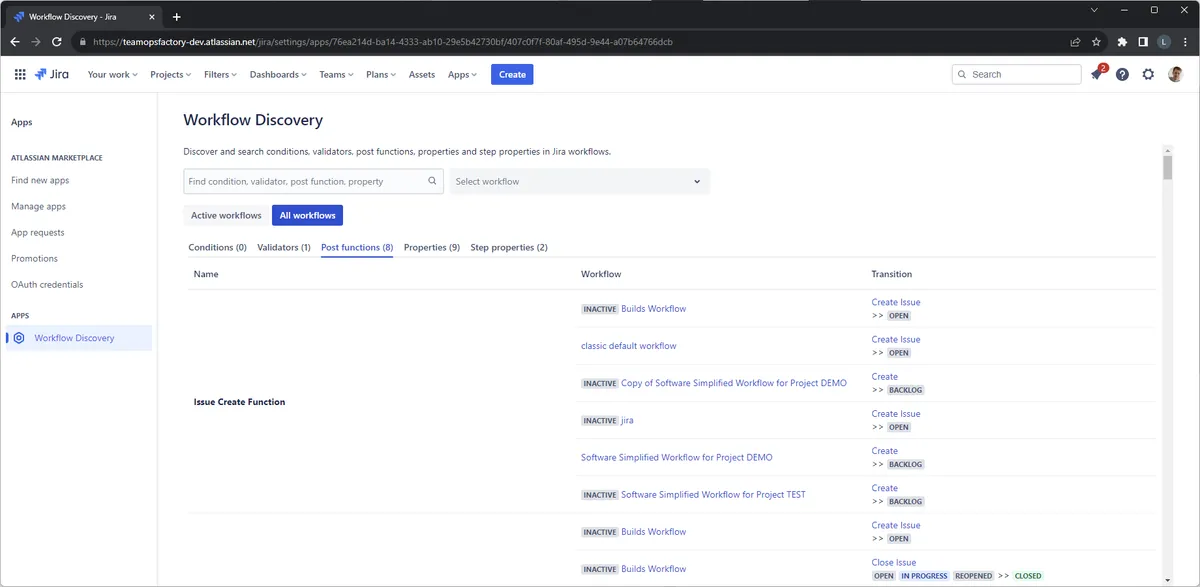Image resolution: width=1200 pixels, height=587 pixels.
Task: Toggle to Active workflows
Action: pyautogui.click(x=226, y=215)
